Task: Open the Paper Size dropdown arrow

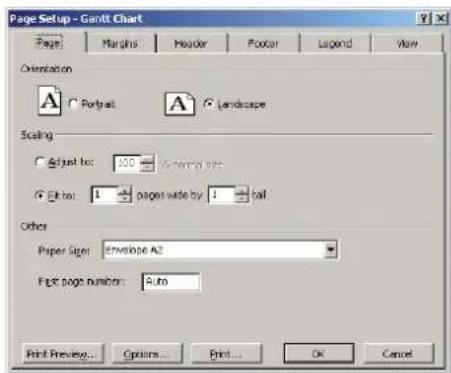Action: pyautogui.click(x=330, y=249)
